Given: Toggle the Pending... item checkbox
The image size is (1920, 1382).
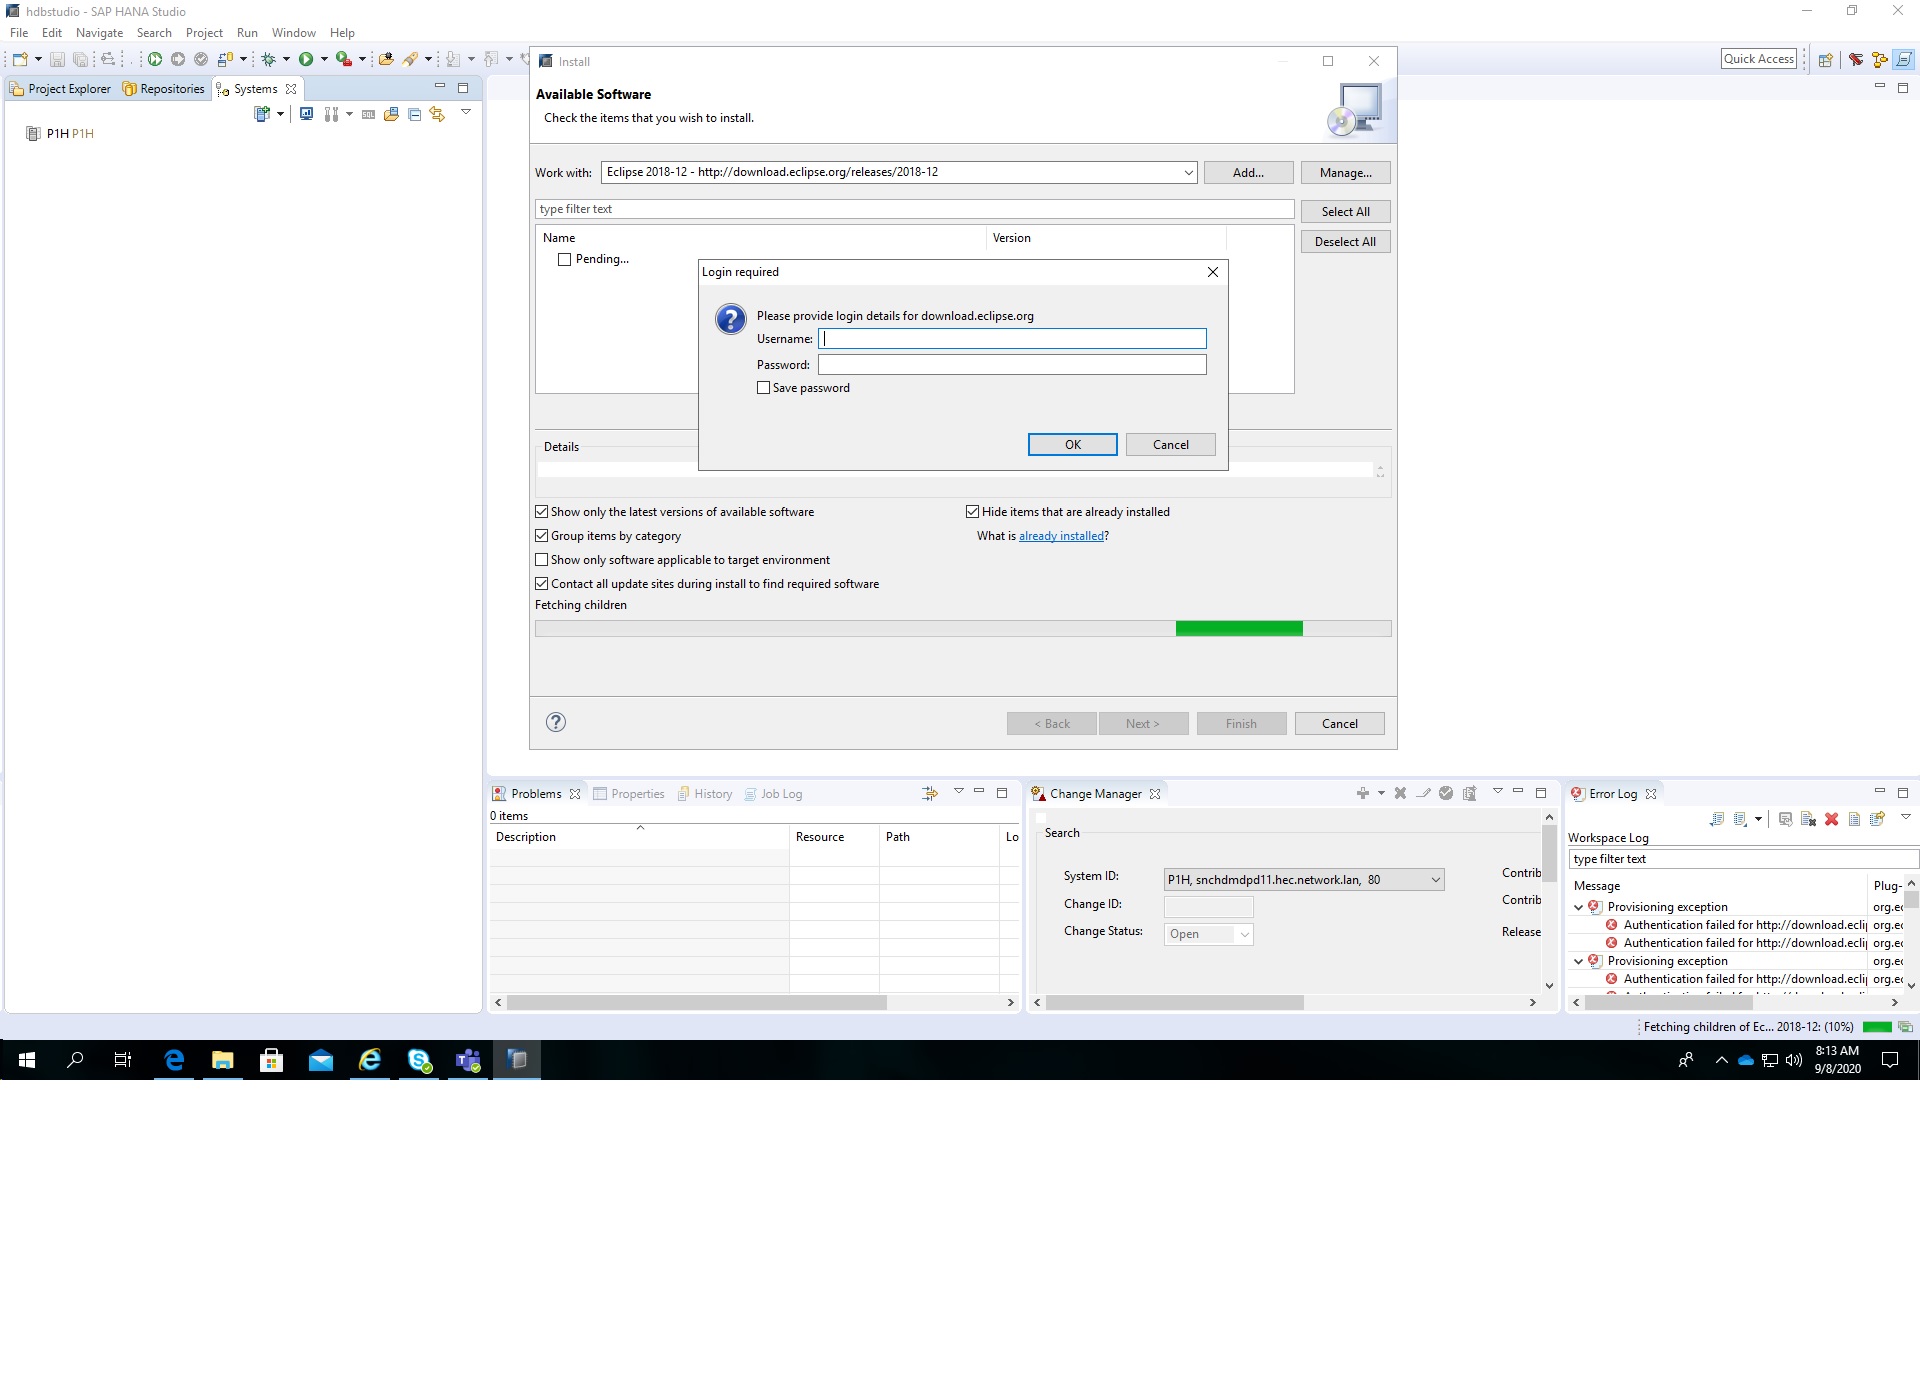Looking at the screenshot, I should pyautogui.click(x=565, y=259).
